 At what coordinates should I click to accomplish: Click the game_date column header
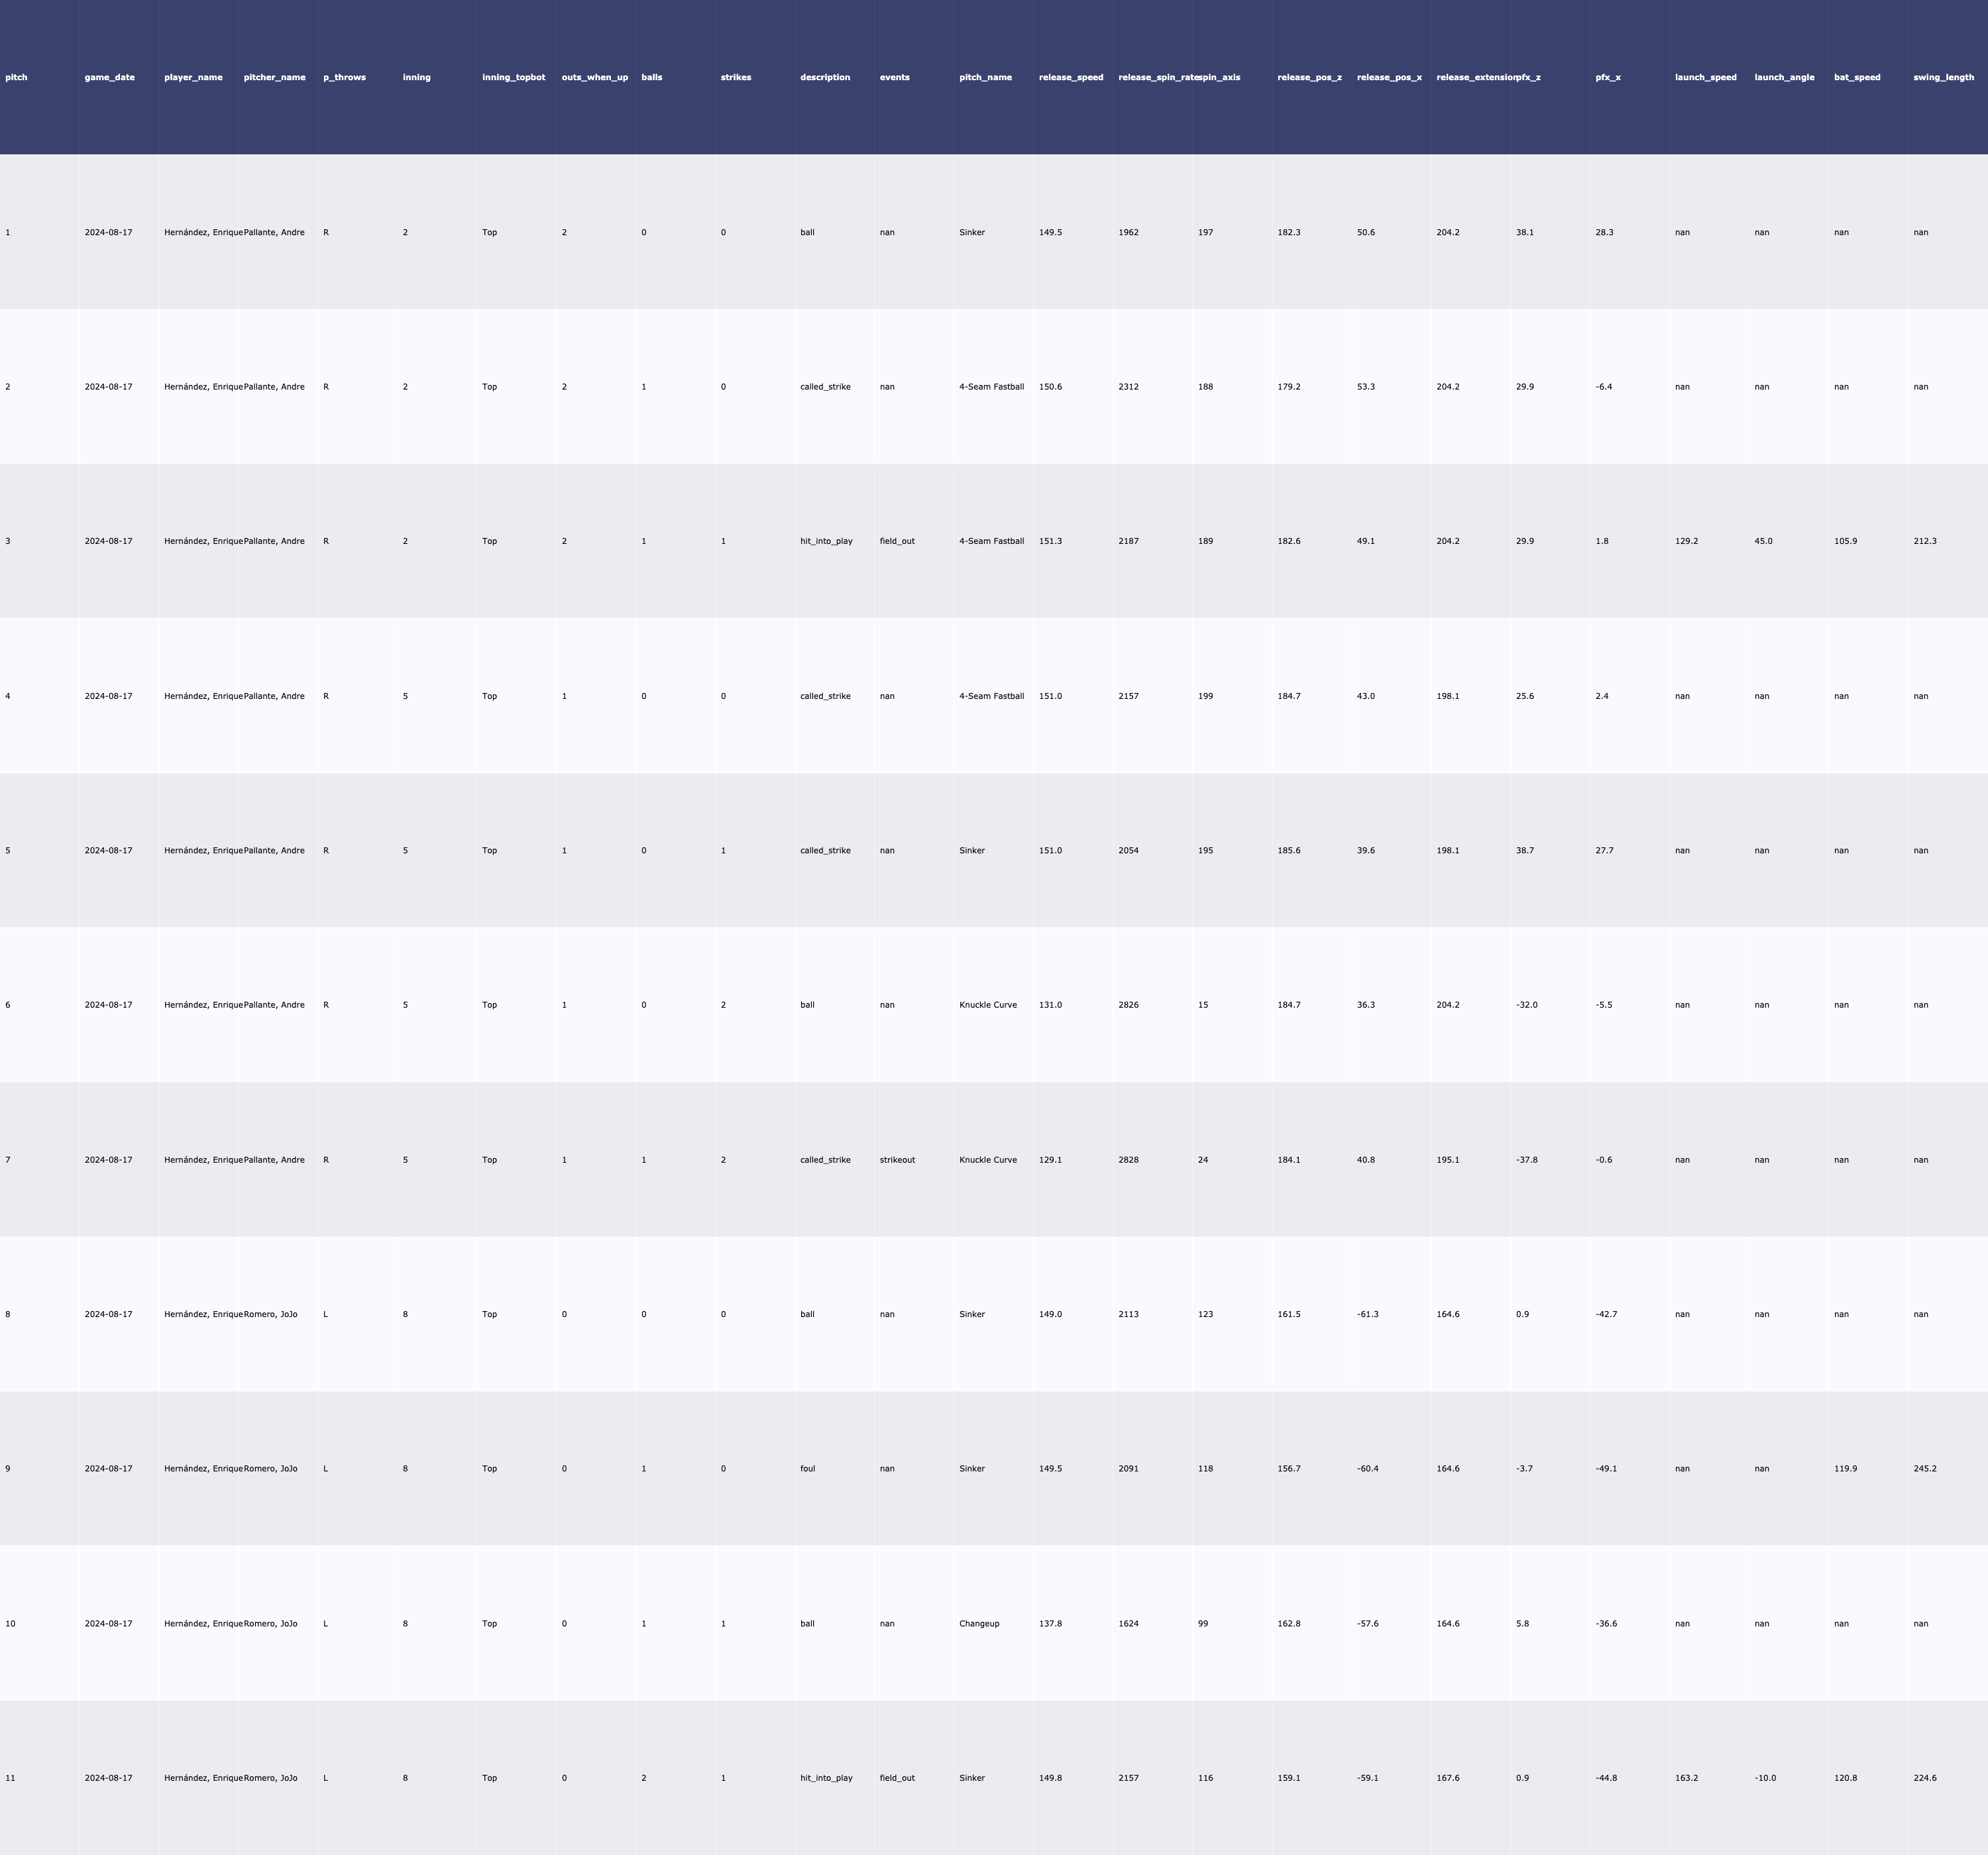pos(110,77)
